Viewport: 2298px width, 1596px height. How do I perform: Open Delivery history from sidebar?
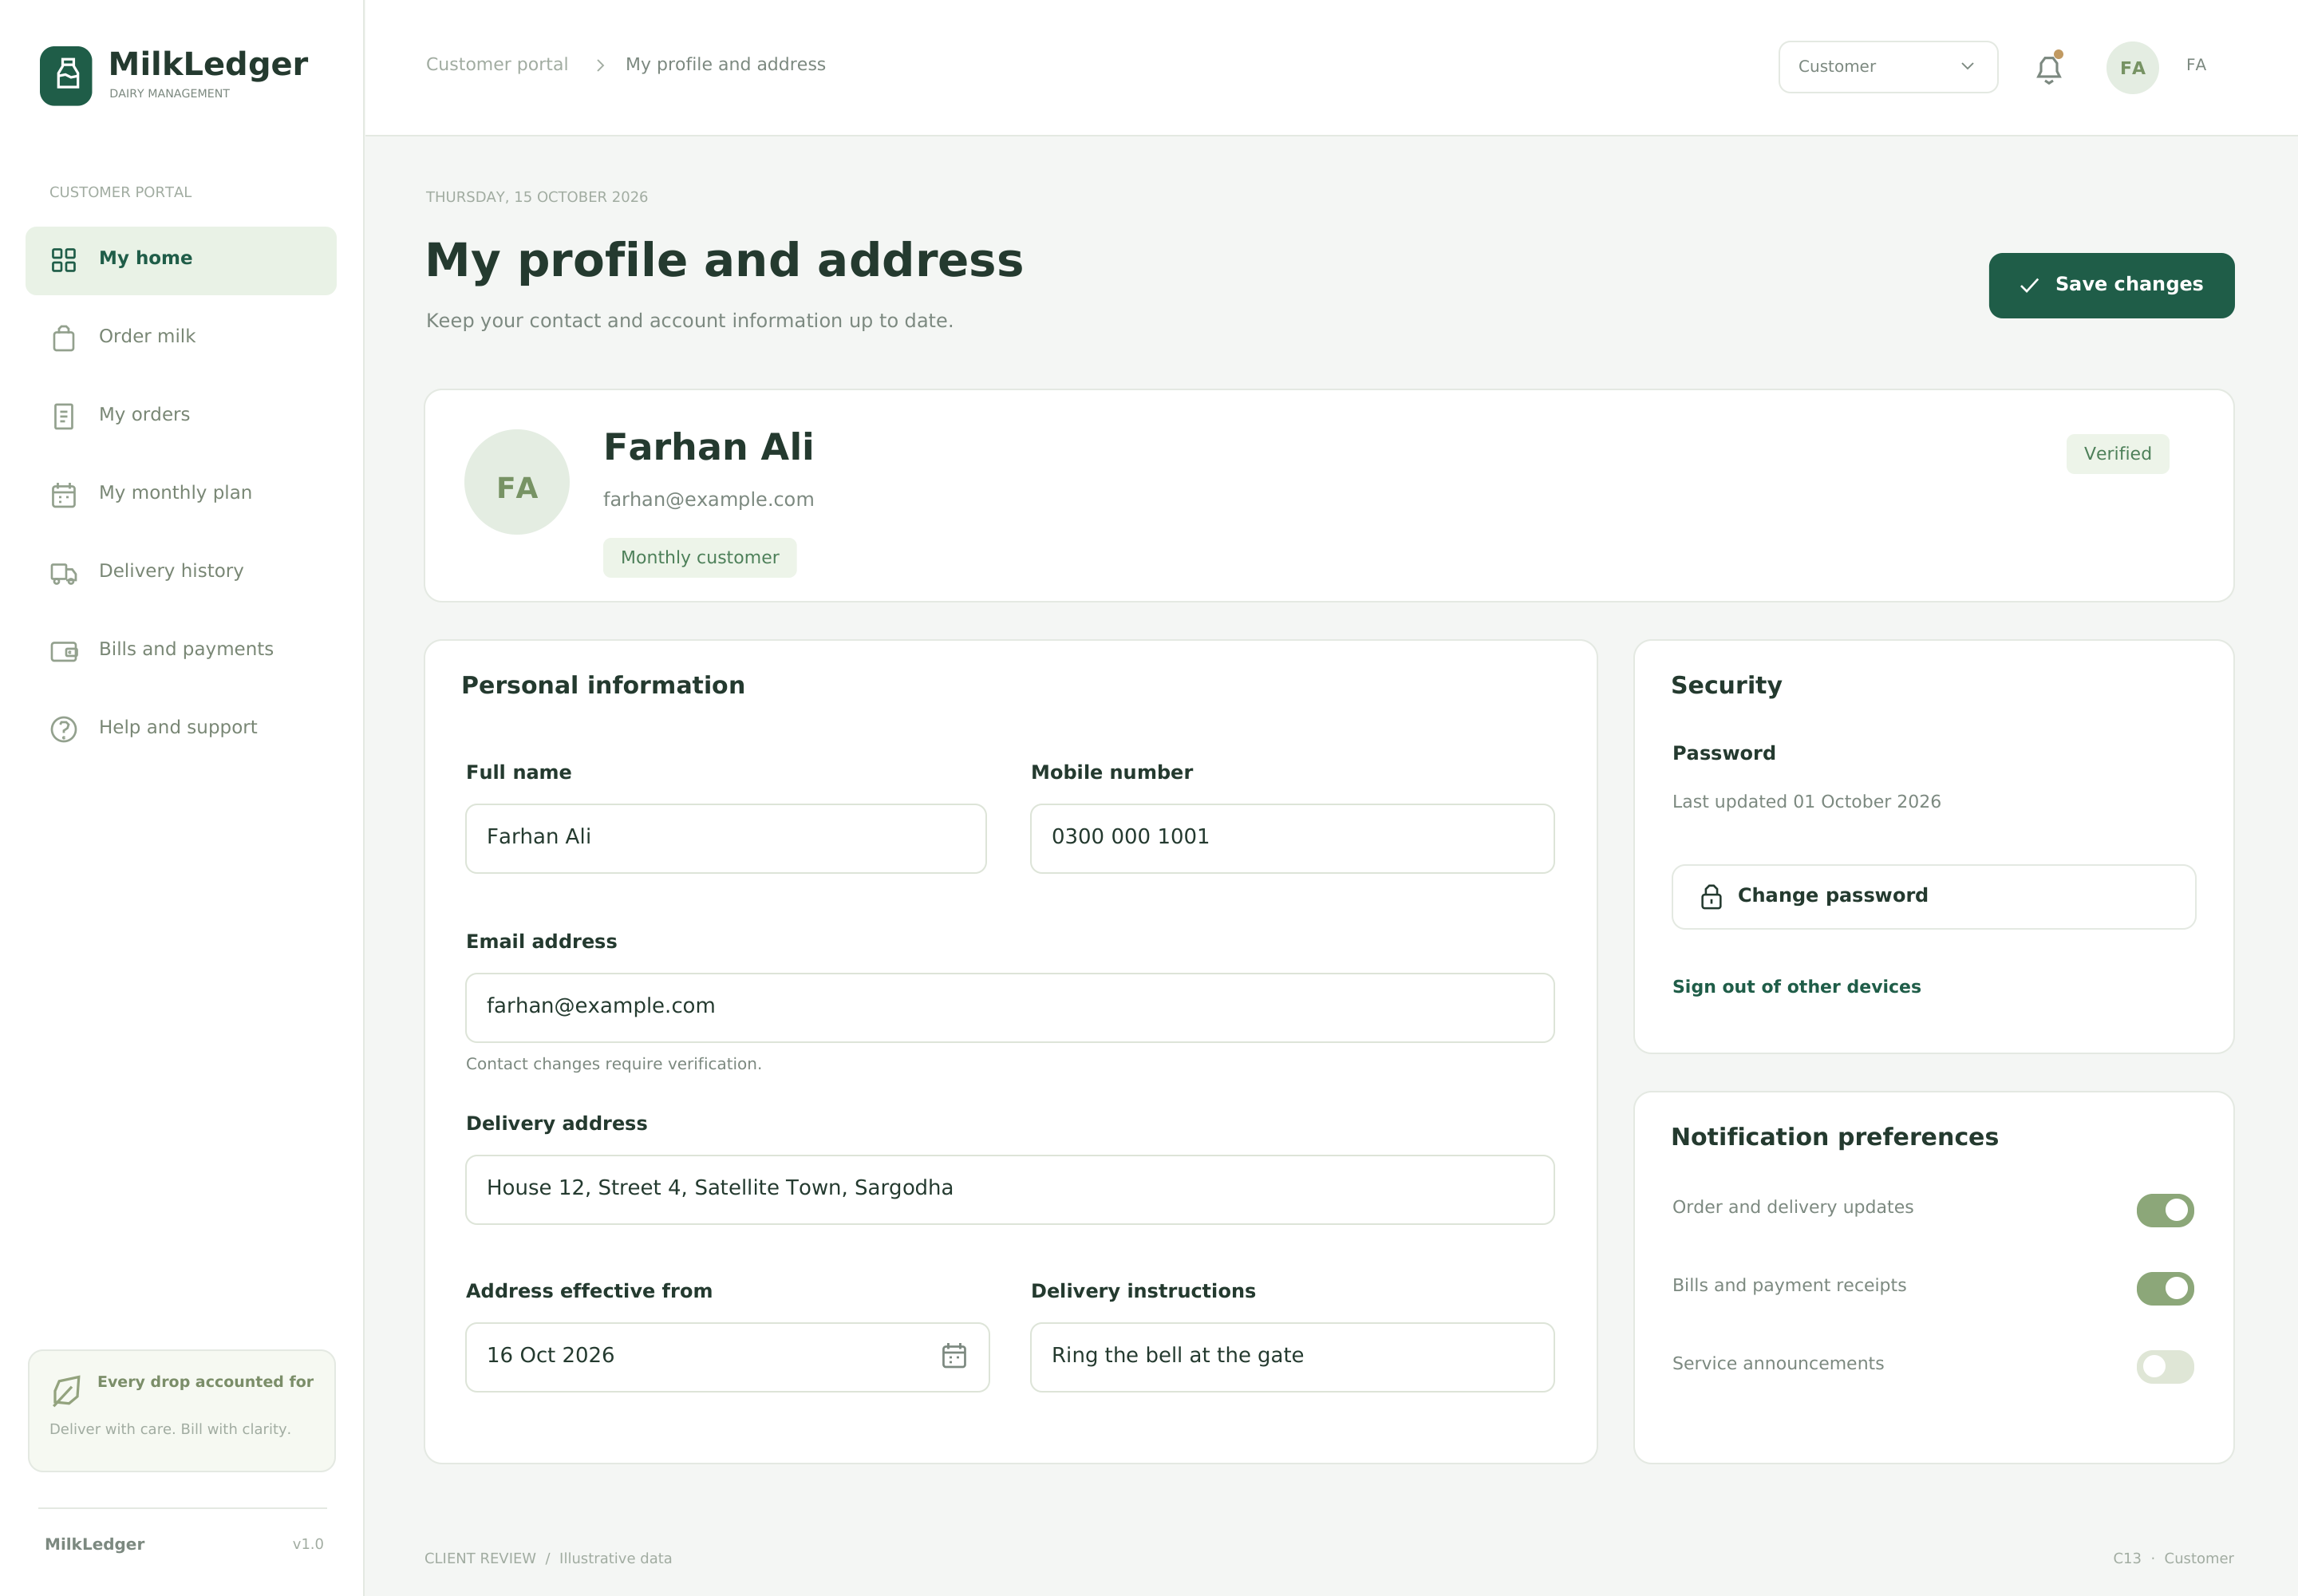(x=181, y=572)
